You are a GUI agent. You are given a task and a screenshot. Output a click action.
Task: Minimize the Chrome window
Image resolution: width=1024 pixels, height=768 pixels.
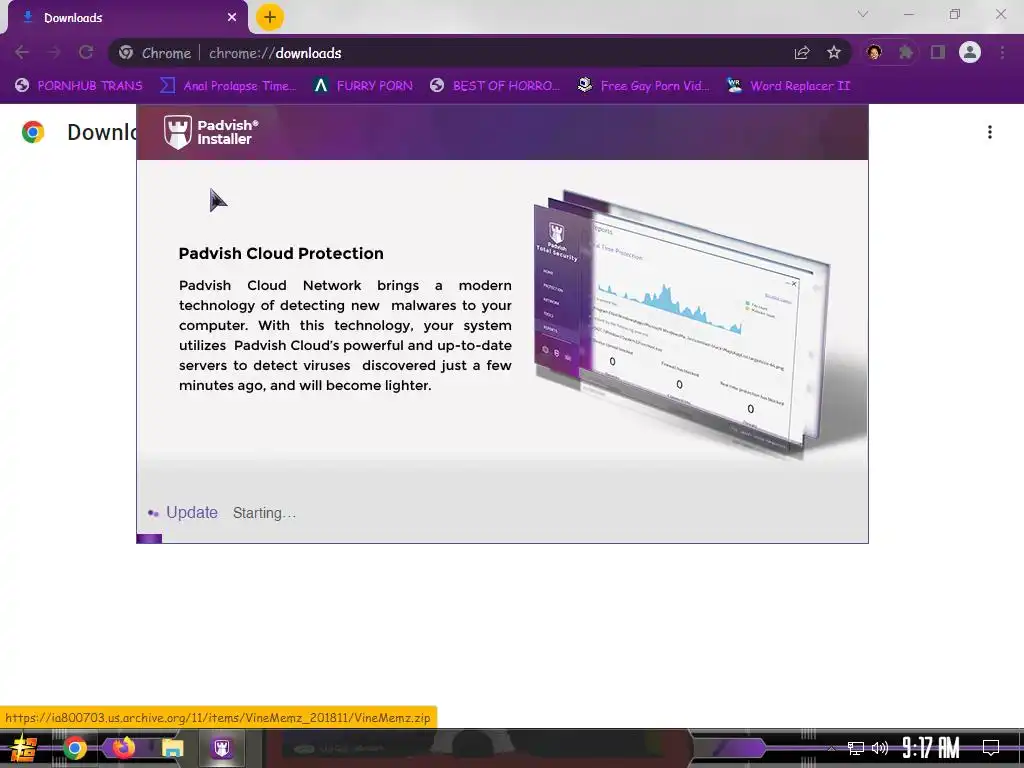[x=908, y=14]
